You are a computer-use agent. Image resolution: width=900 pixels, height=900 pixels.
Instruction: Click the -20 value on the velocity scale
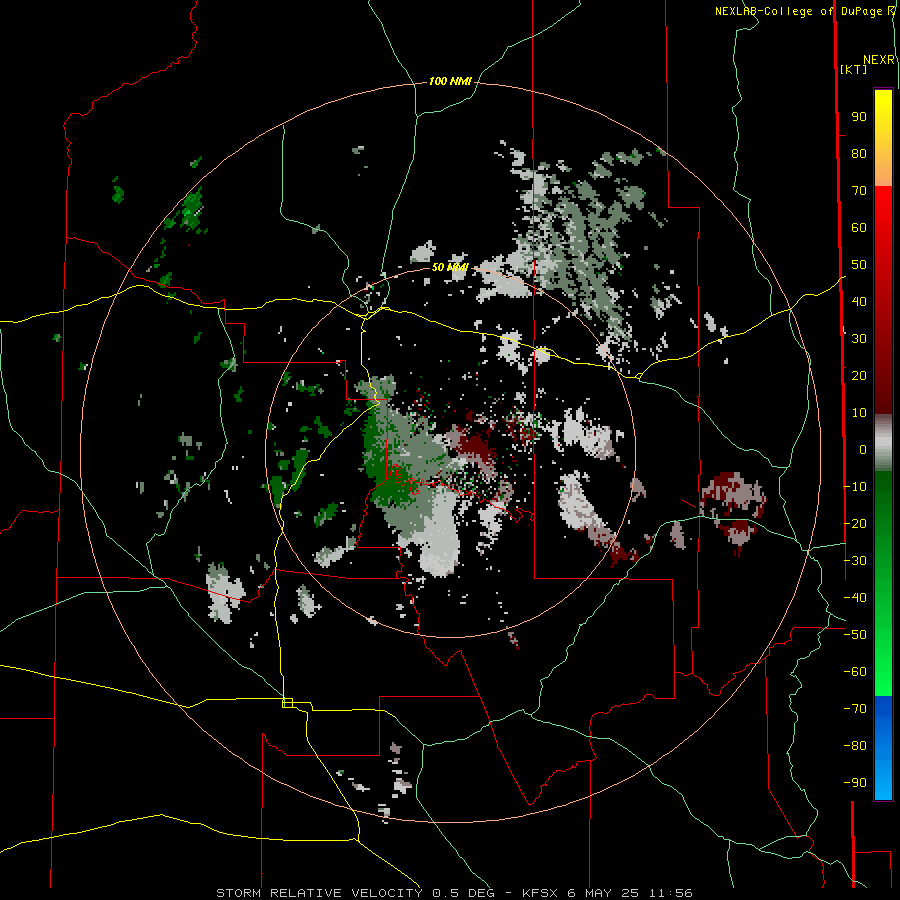(x=855, y=524)
